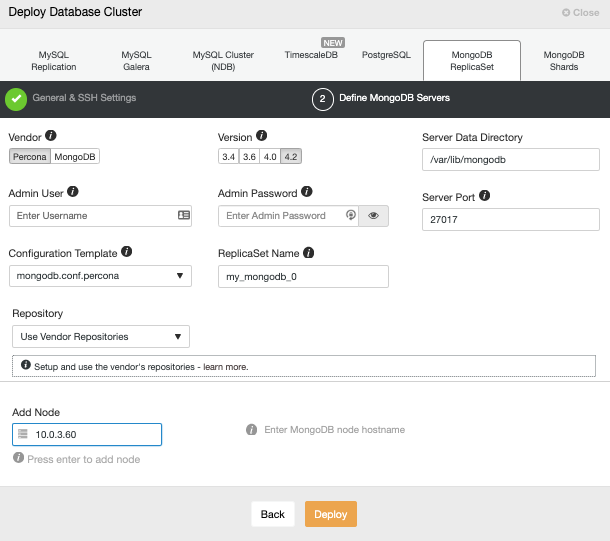Click the generate password icon
The height and width of the screenshot is (541, 610).
click(351, 215)
